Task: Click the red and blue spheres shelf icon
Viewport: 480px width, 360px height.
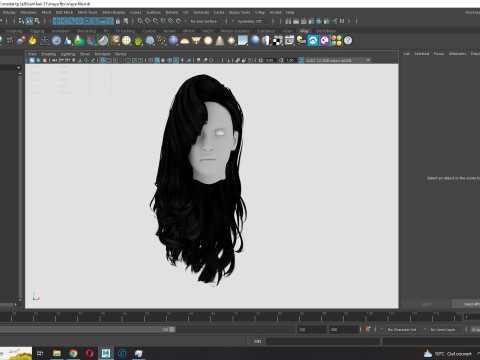Action: (x=21, y=41)
